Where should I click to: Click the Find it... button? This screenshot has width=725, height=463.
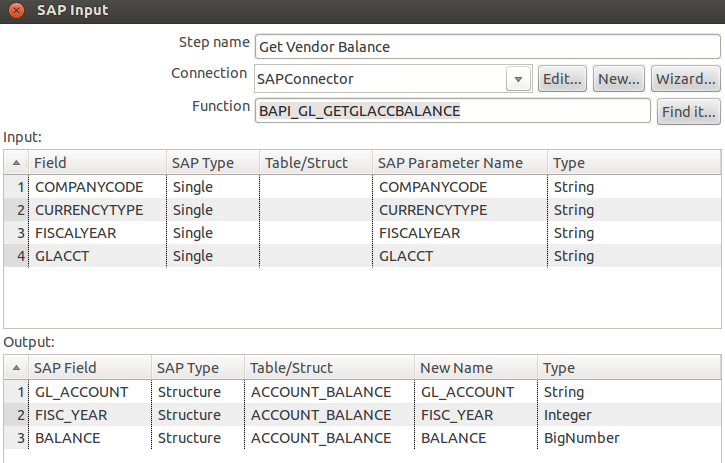pyautogui.click(x=689, y=111)
